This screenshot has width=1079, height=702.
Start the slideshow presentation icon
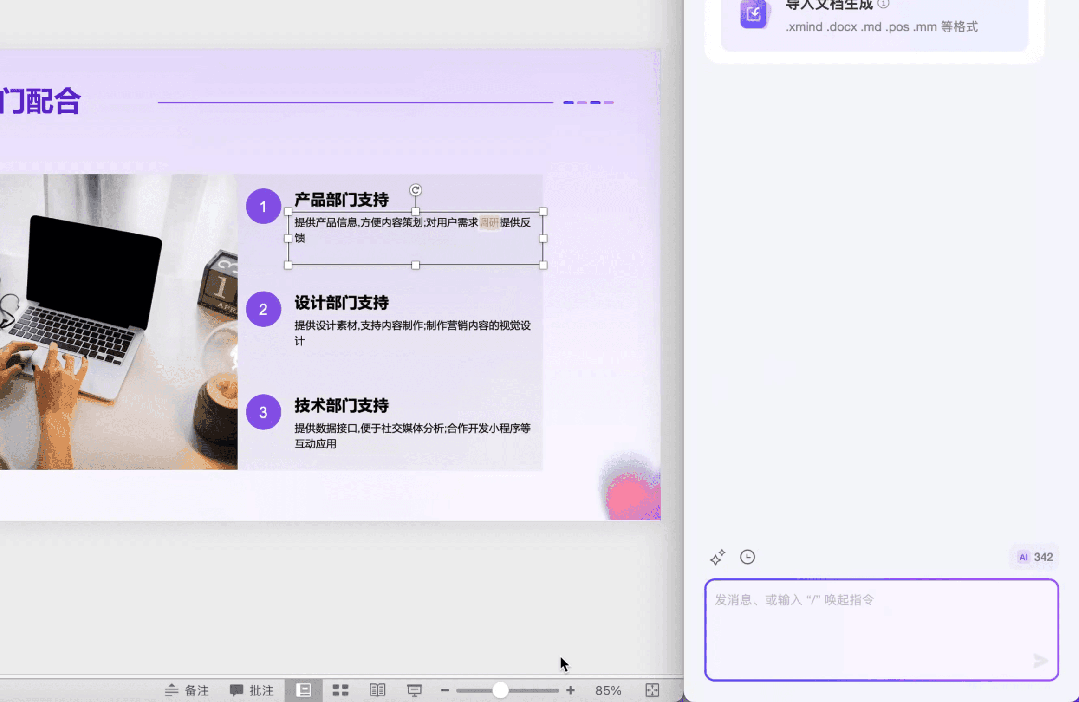click(413, 689)
